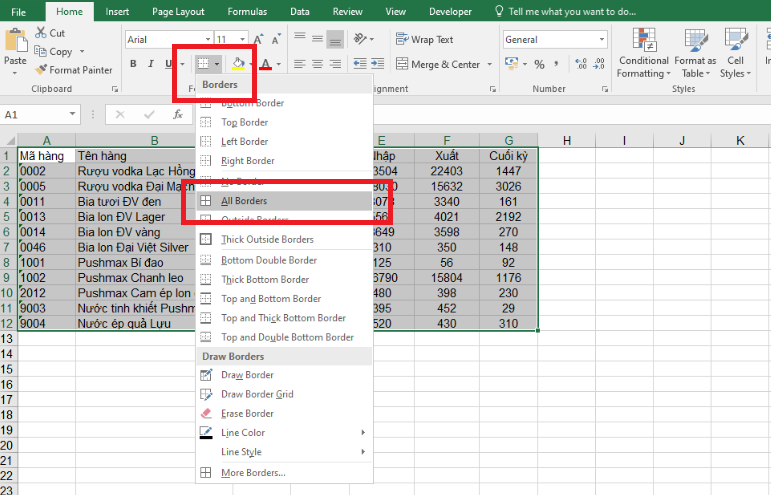771x495 pixels.
Task: Choose Erase Border from the menu
Action: 246,413
